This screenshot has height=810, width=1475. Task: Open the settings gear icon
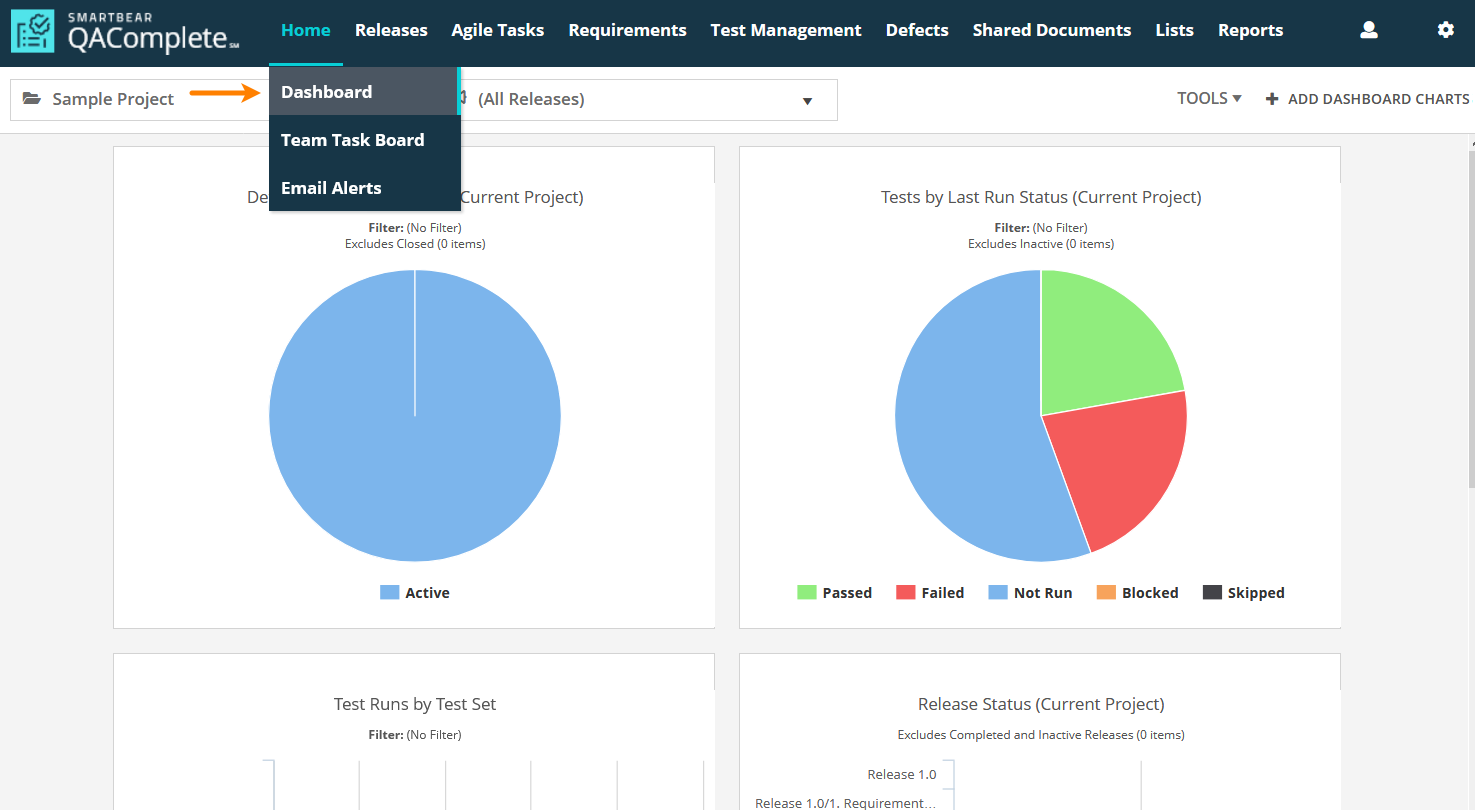[x=1445, y=30]
